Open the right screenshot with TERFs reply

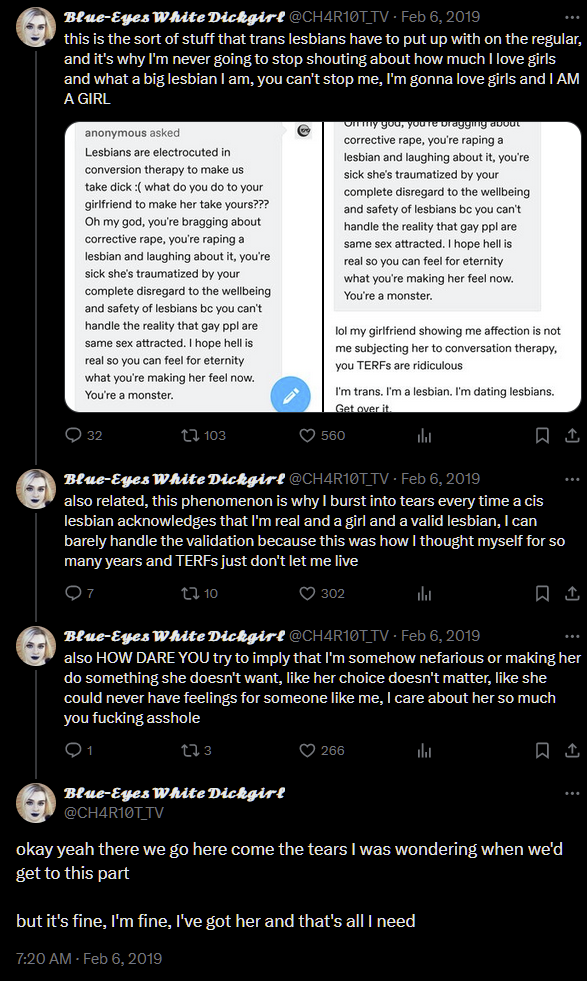click(x=452, y=267)
